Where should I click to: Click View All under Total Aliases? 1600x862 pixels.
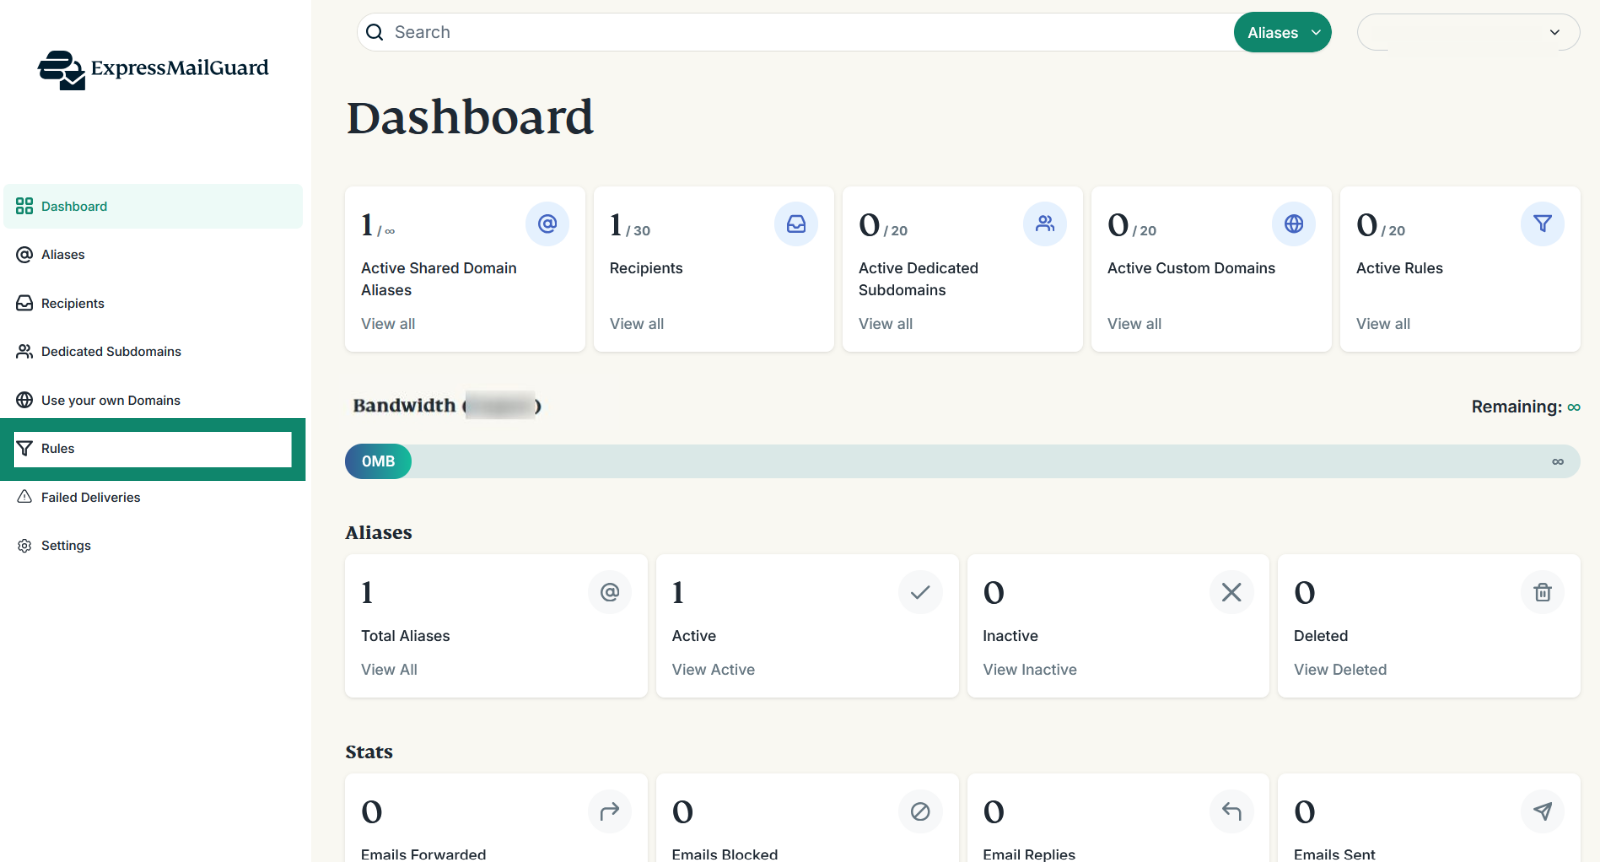[x=389, y=670]
